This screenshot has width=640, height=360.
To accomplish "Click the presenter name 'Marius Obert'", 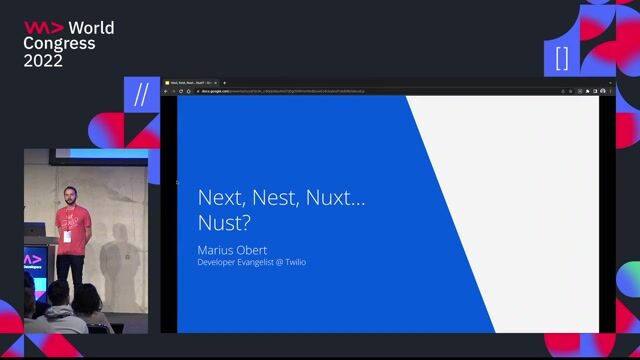I will click(x=232, y=250).
